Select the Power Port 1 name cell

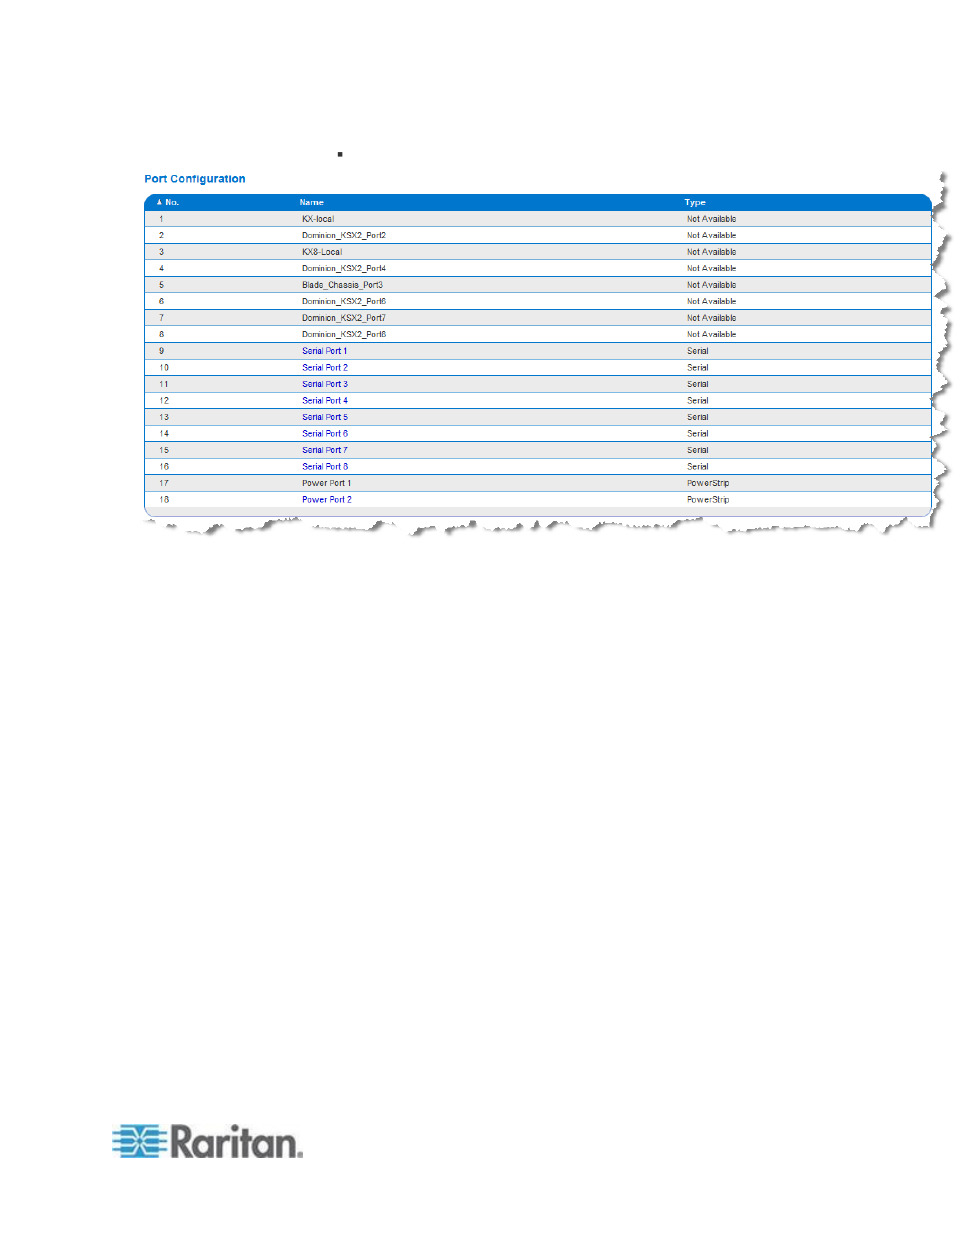327,483
